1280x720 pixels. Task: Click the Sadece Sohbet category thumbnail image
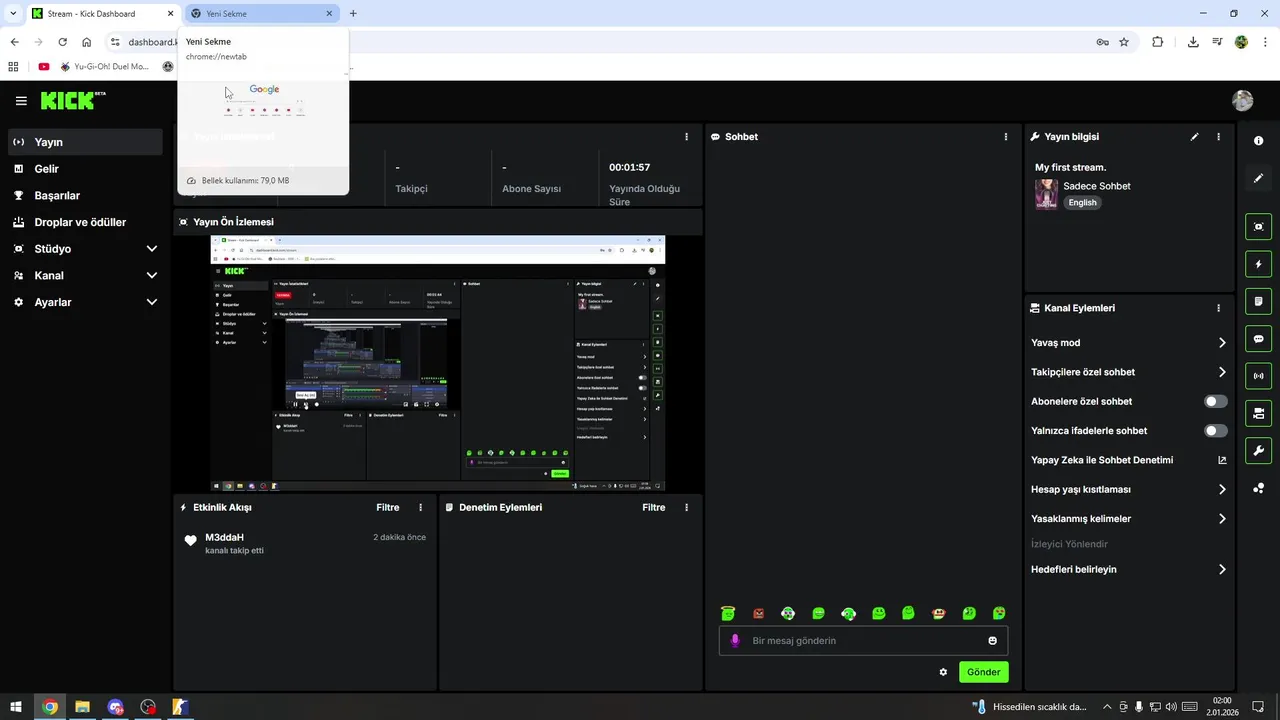pyautogui.click(x=1046, y=194)
